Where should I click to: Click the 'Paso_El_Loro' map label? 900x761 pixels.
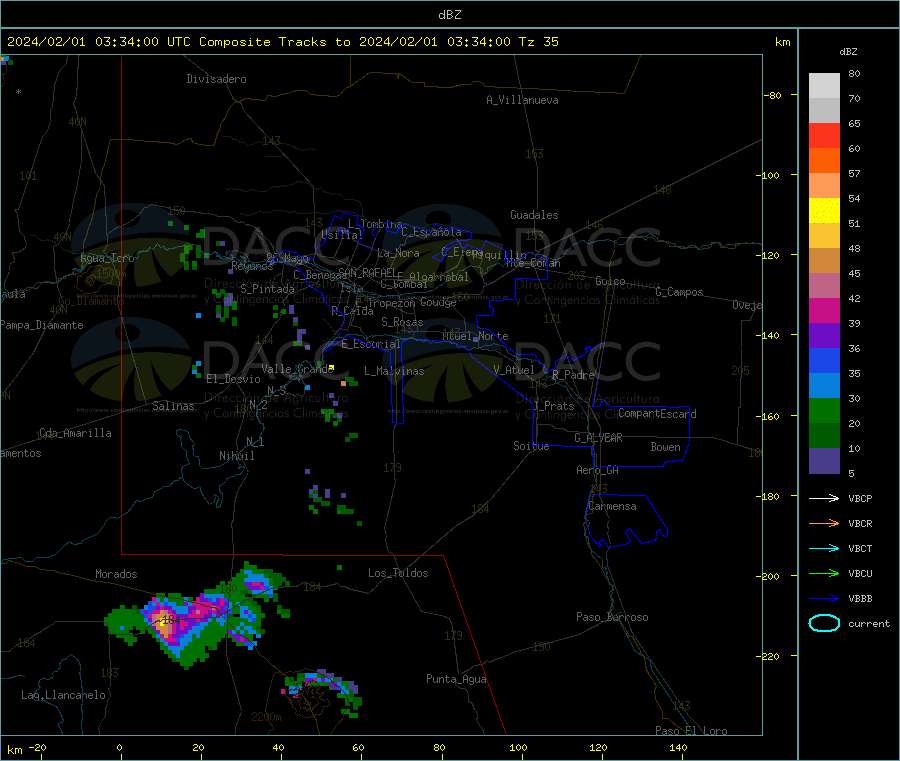click(691, 731)
